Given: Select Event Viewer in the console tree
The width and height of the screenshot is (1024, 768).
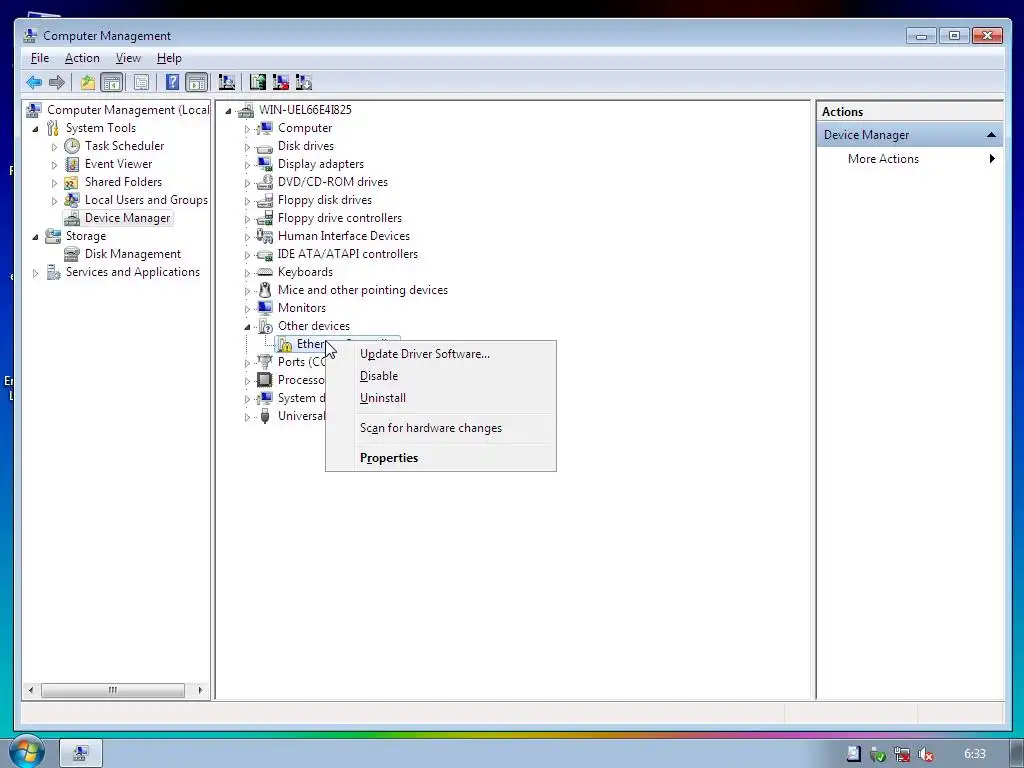Looking at the screenshot, I should (118, 164).
